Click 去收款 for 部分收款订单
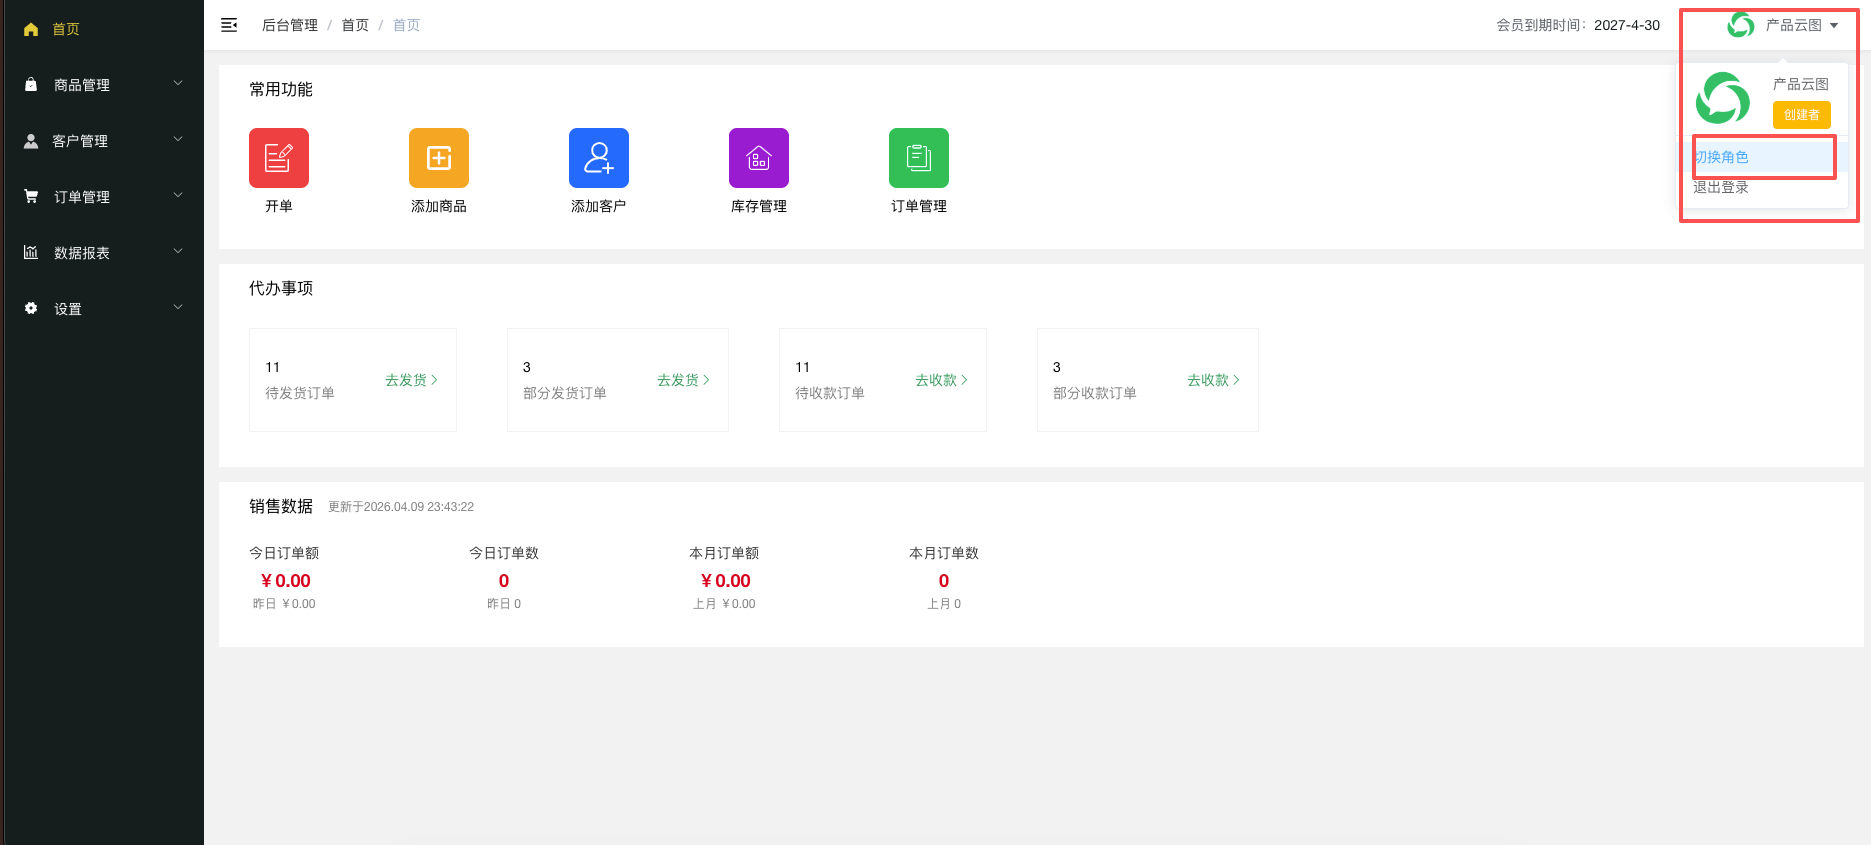Viewport: 1871px width, 845px height. pyautogui.click(x=1213, y=380)
